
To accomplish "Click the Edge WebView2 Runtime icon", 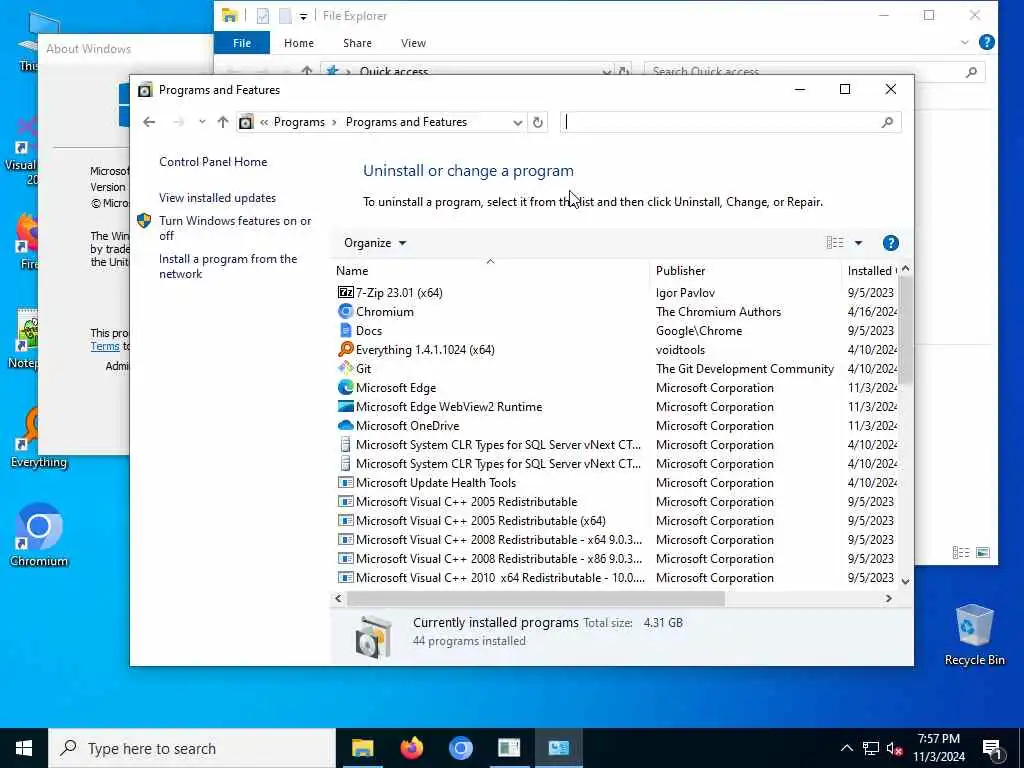I will pos(345,406).
